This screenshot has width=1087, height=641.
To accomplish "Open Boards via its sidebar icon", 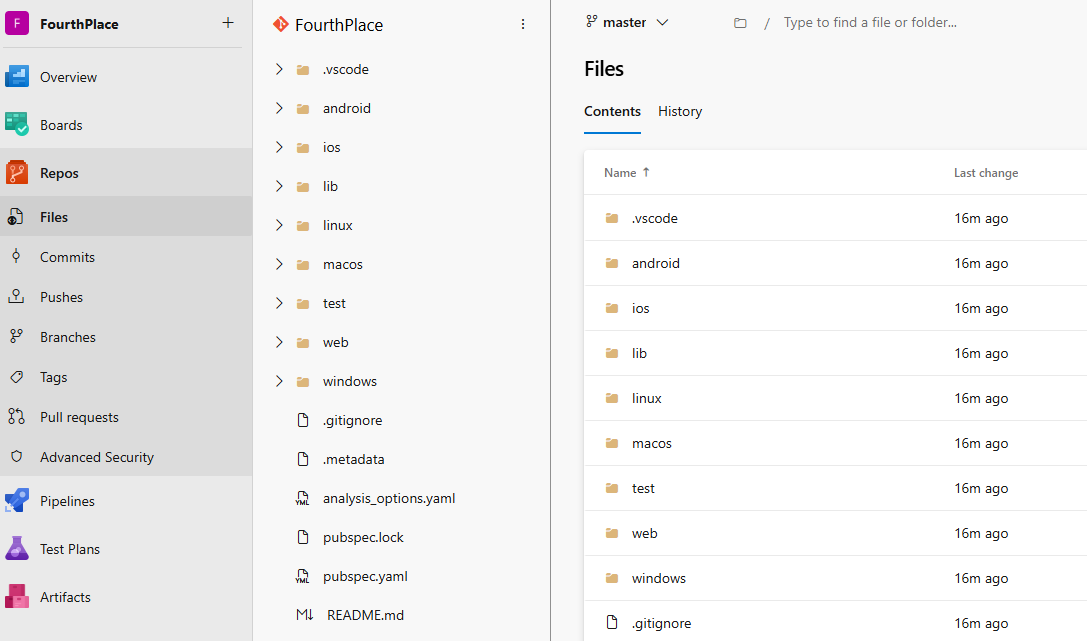I will [x=17, y=125].
